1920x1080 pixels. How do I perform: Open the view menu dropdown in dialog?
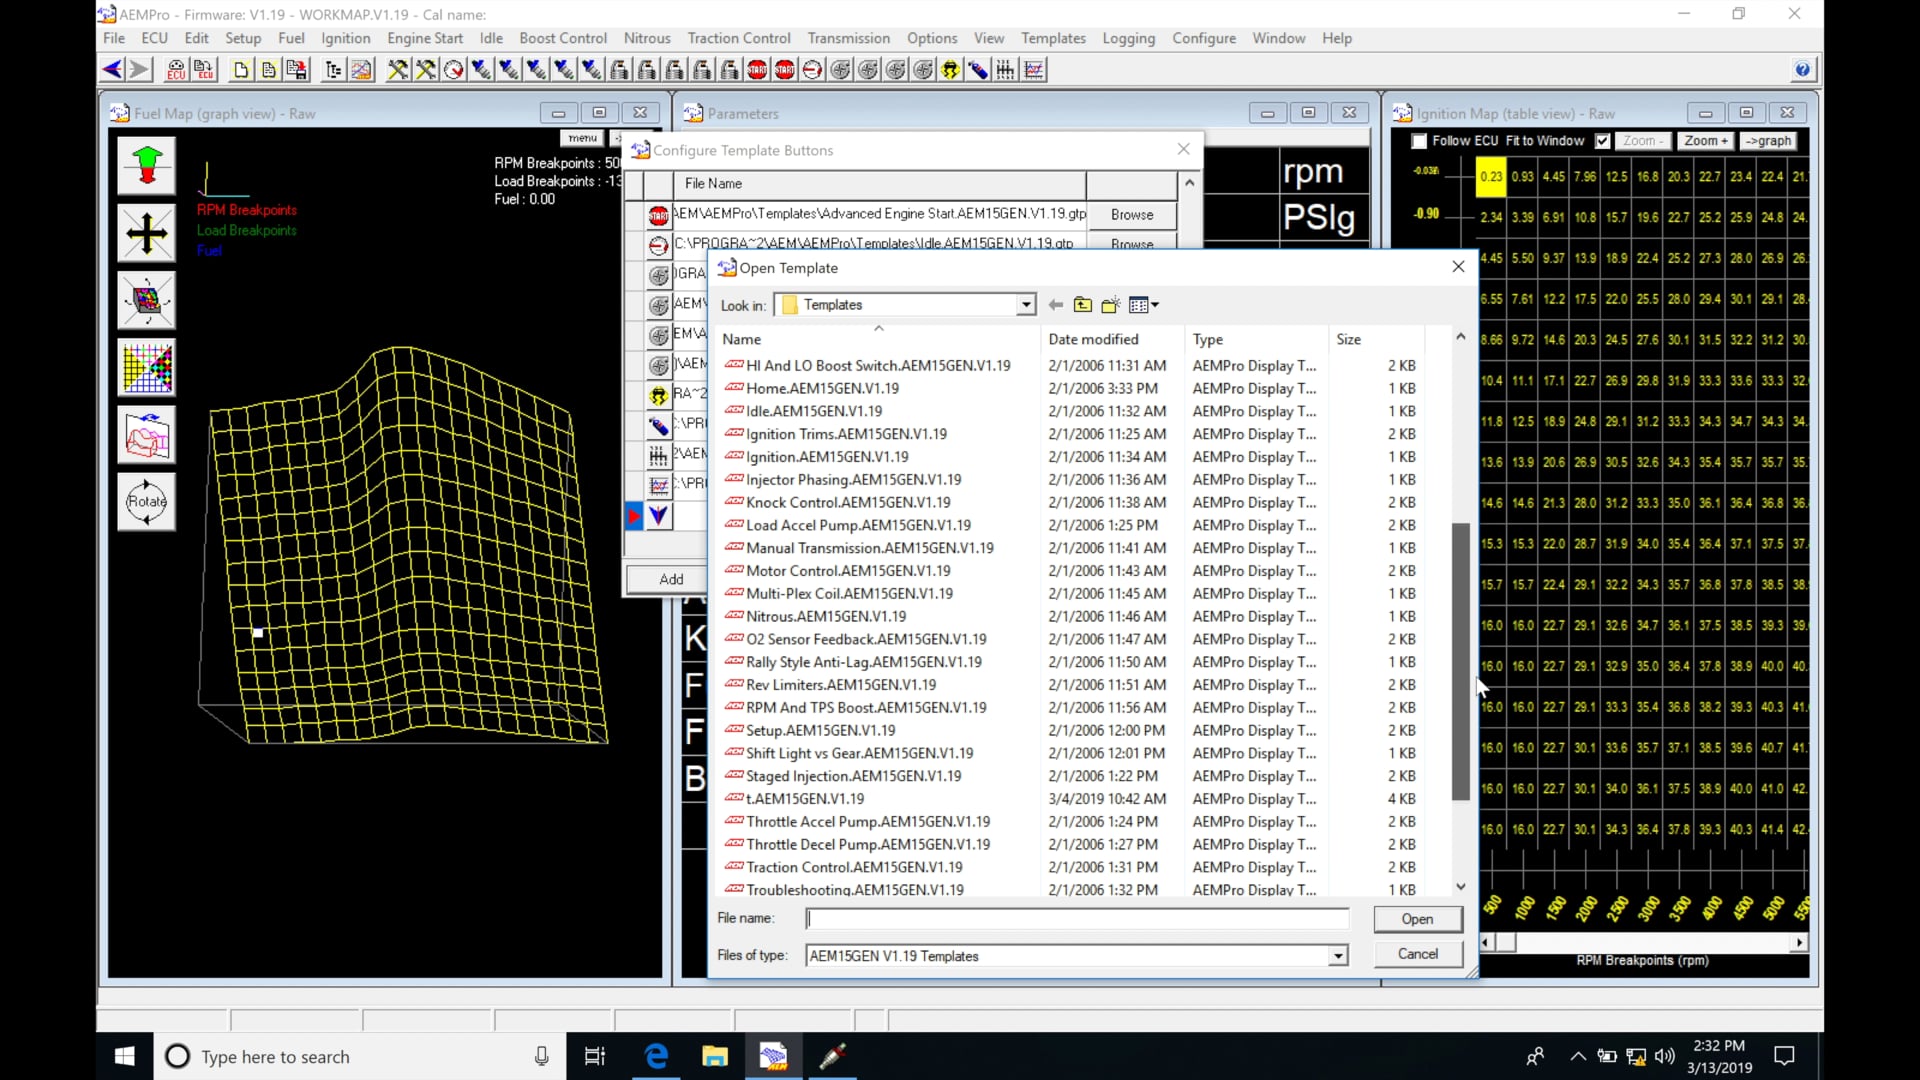coord(1143,305)
